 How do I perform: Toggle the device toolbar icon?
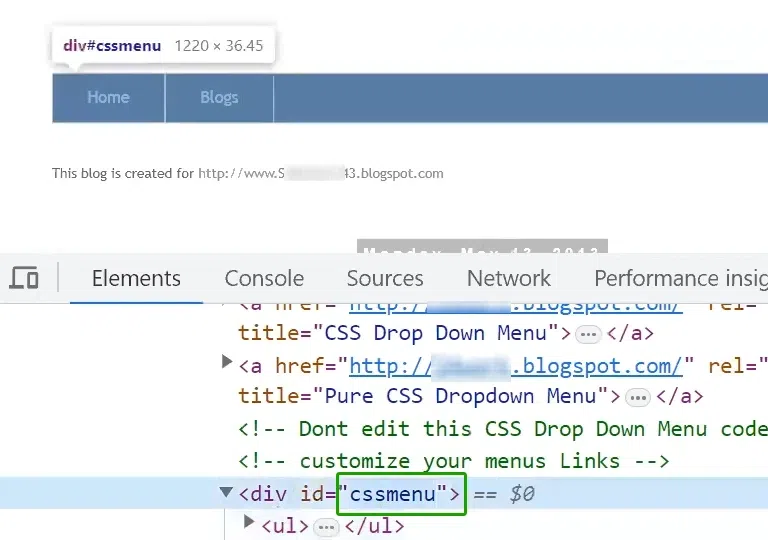(x=24, y=278)
